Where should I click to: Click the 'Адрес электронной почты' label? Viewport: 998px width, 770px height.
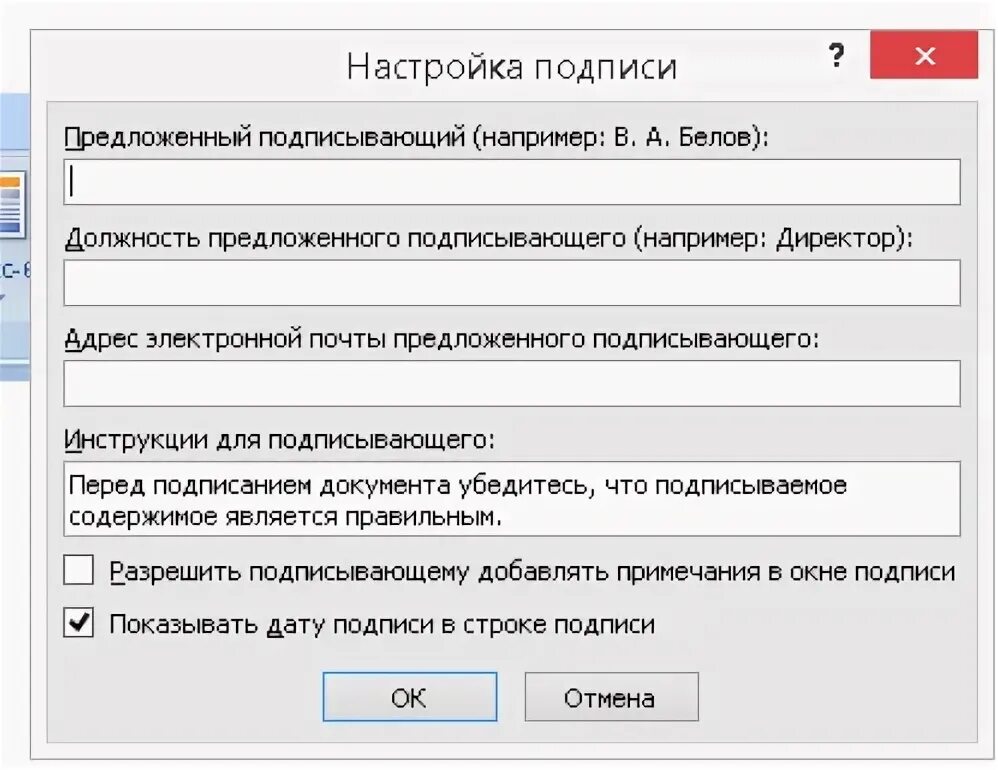tap(440, 338)
